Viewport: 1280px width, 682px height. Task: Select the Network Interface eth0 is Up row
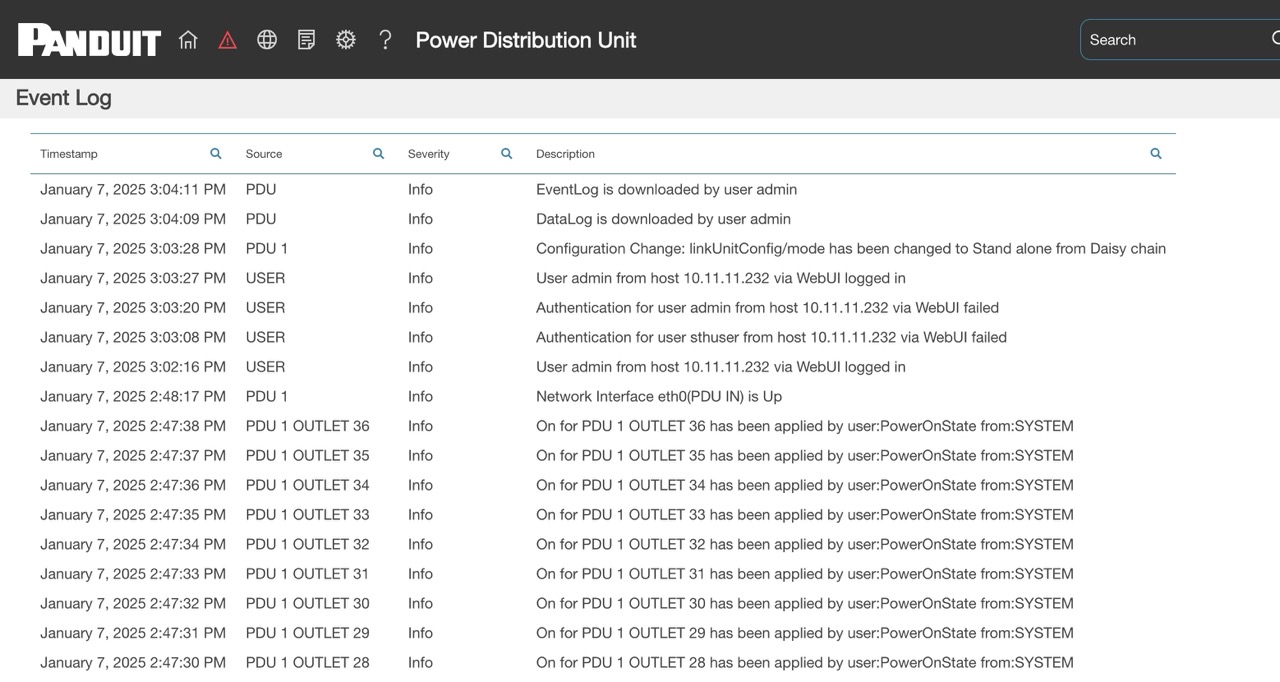pyautogui.click(x=603, y=396)
